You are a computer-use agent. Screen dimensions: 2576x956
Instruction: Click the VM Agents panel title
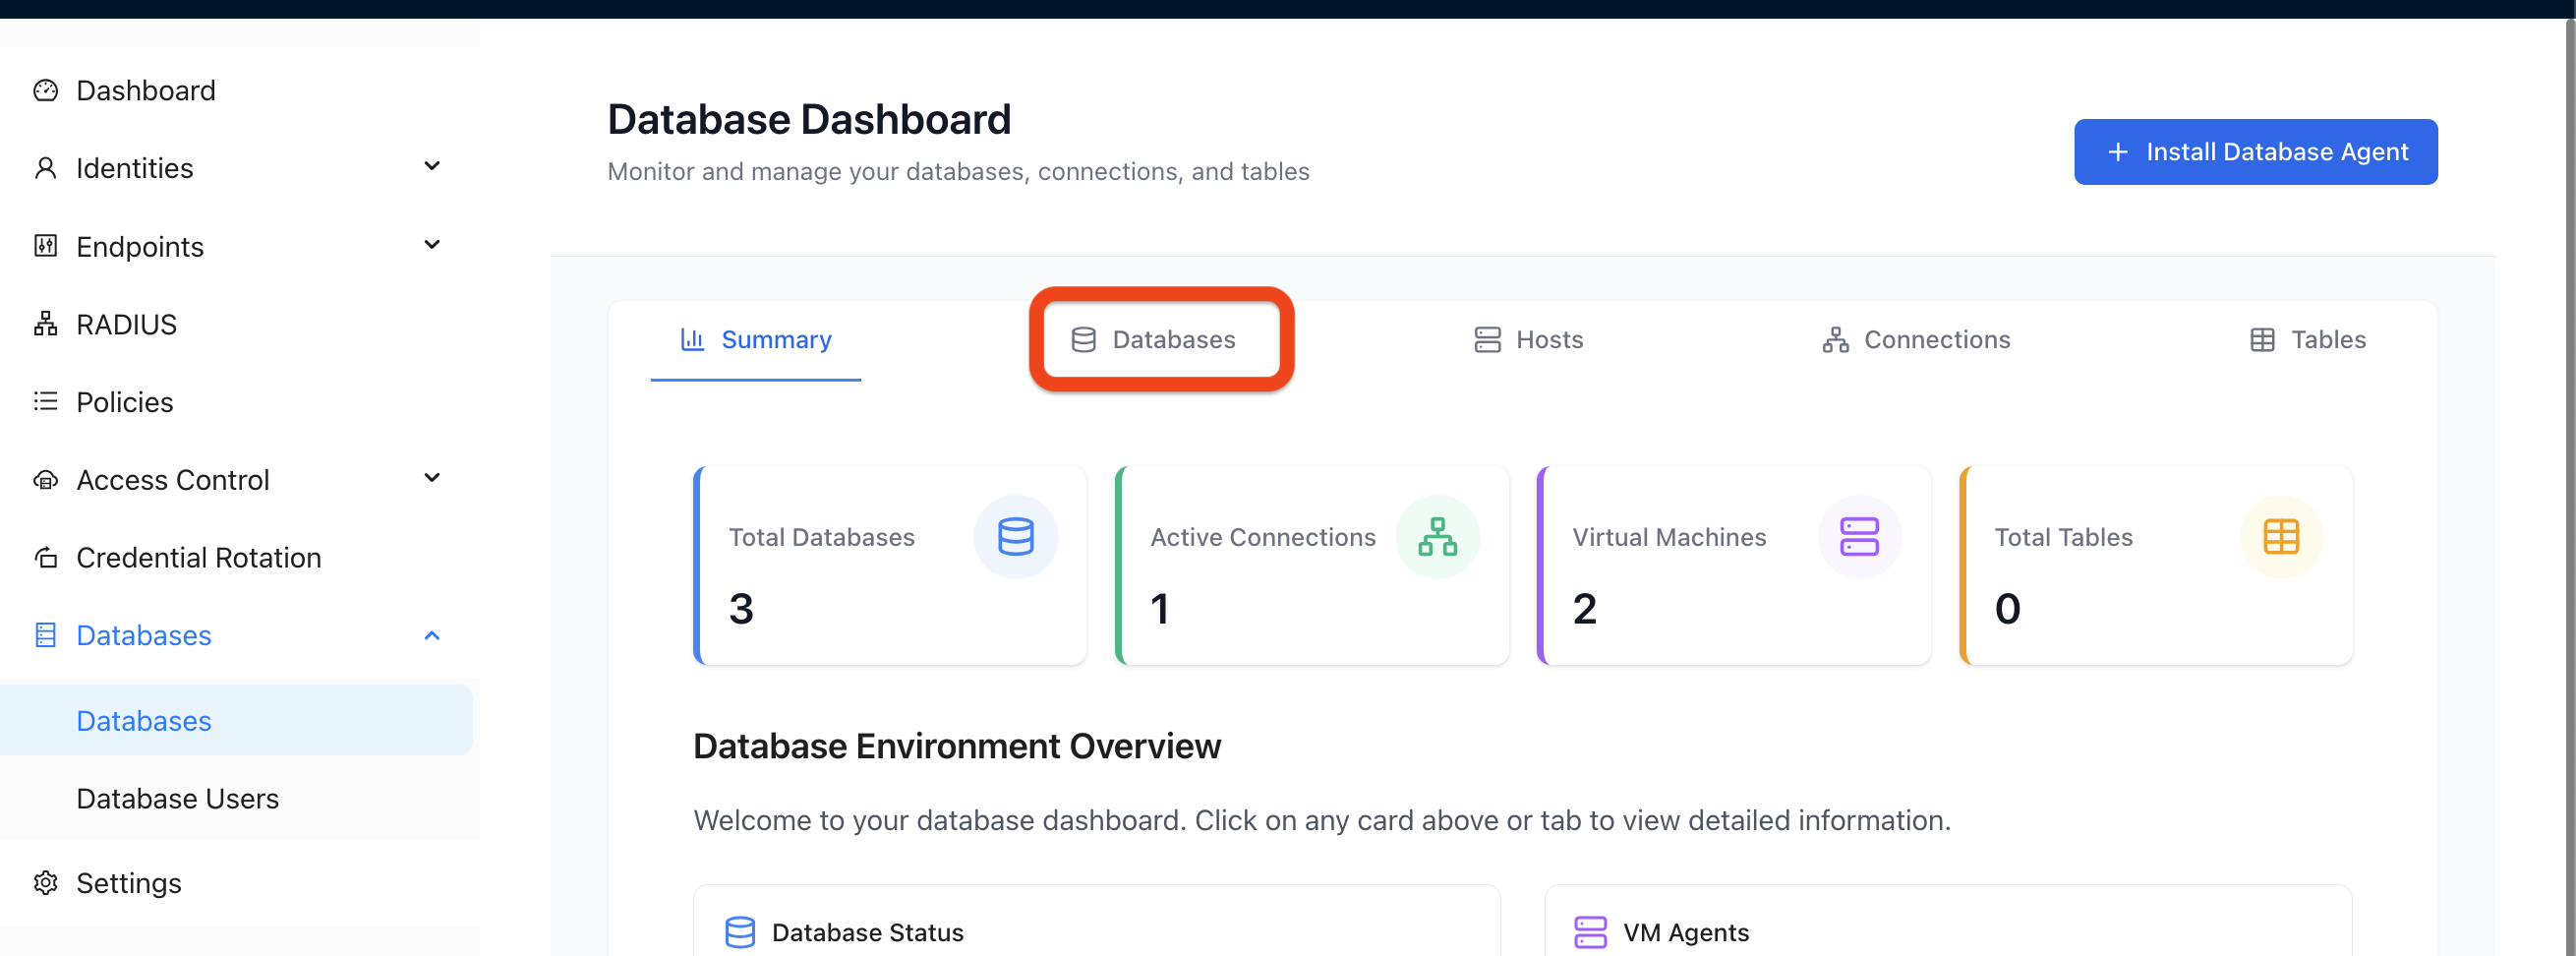tap(1685, 932)
